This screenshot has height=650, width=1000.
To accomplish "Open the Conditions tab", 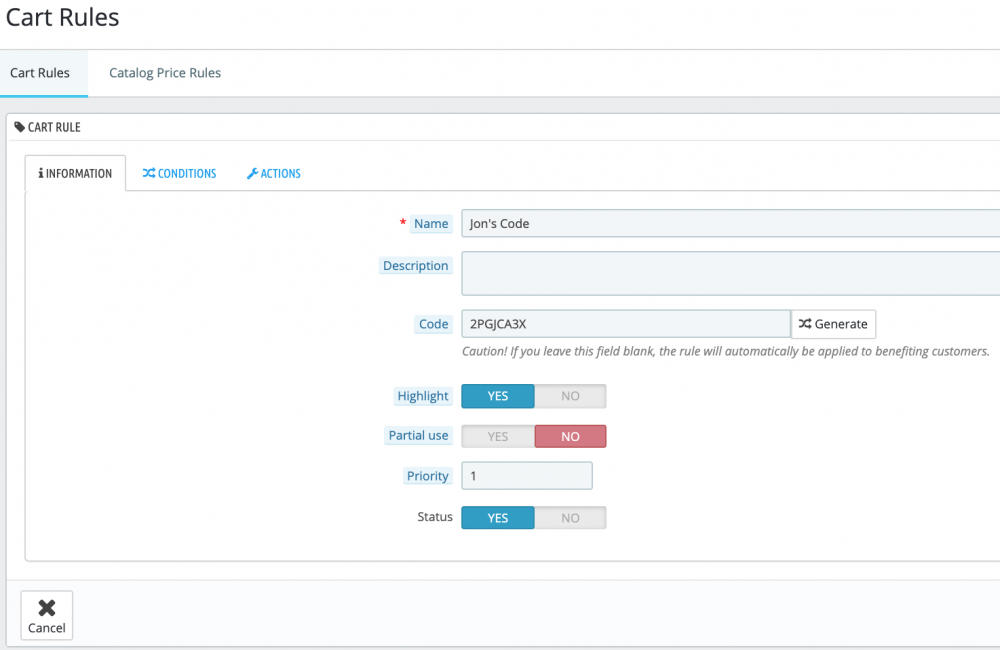I will coord(179,173).
